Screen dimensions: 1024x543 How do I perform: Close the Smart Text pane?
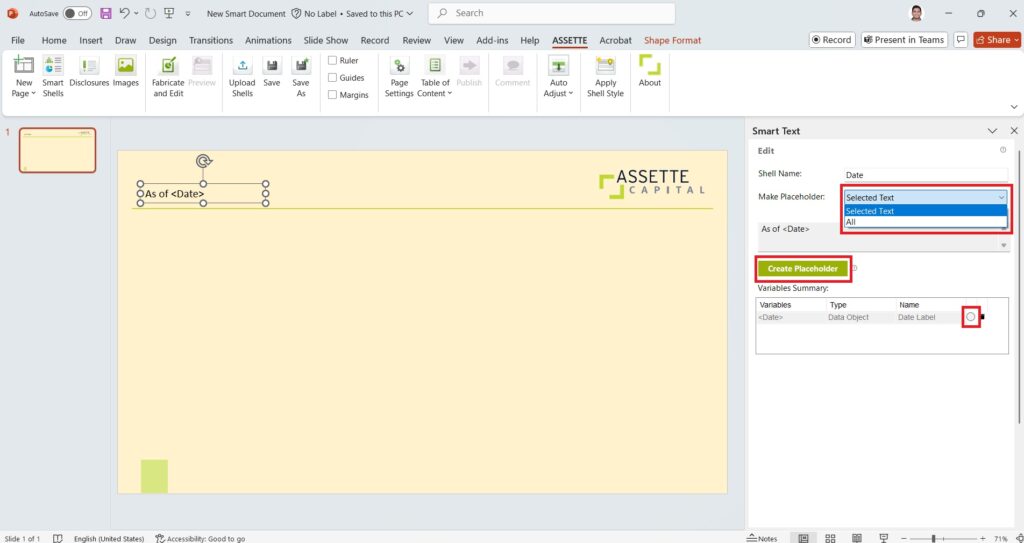coord(1014,131)
